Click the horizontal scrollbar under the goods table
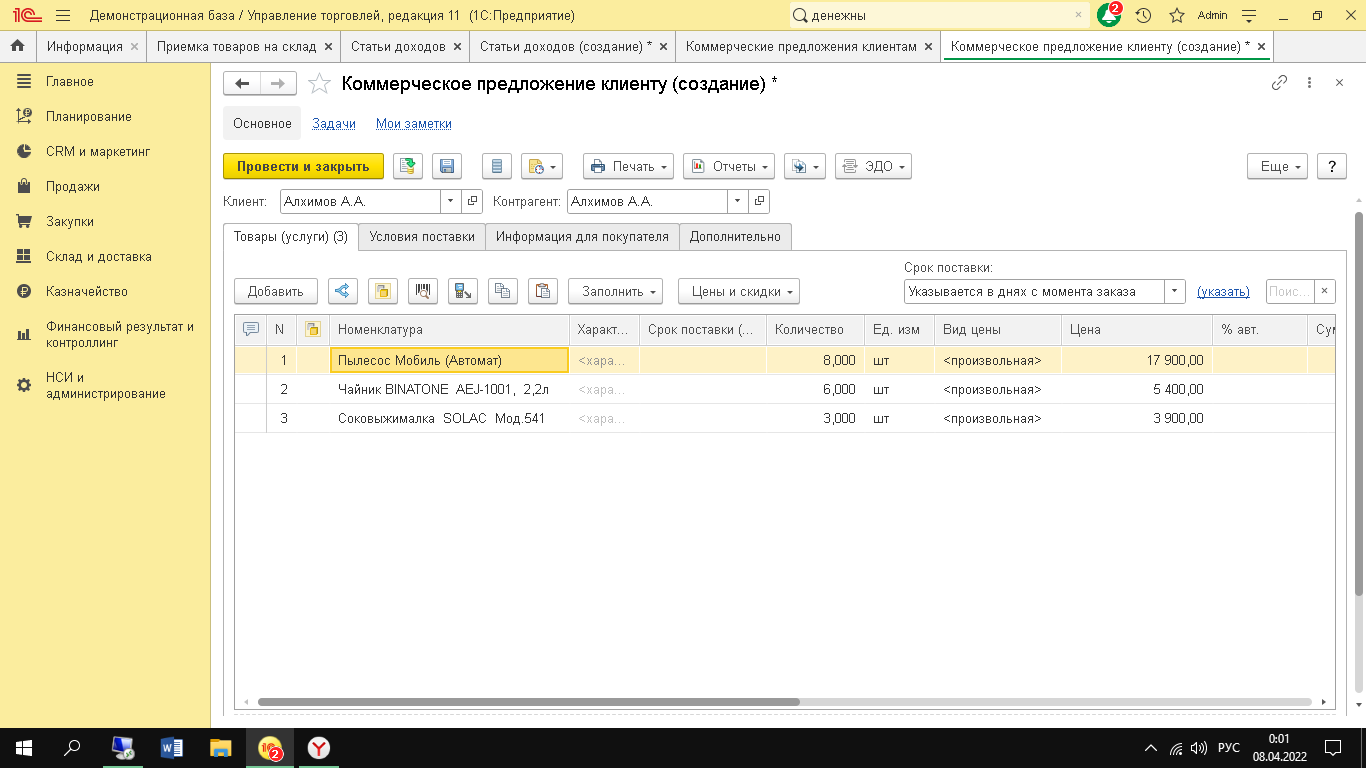 click(x=528, y=702)
